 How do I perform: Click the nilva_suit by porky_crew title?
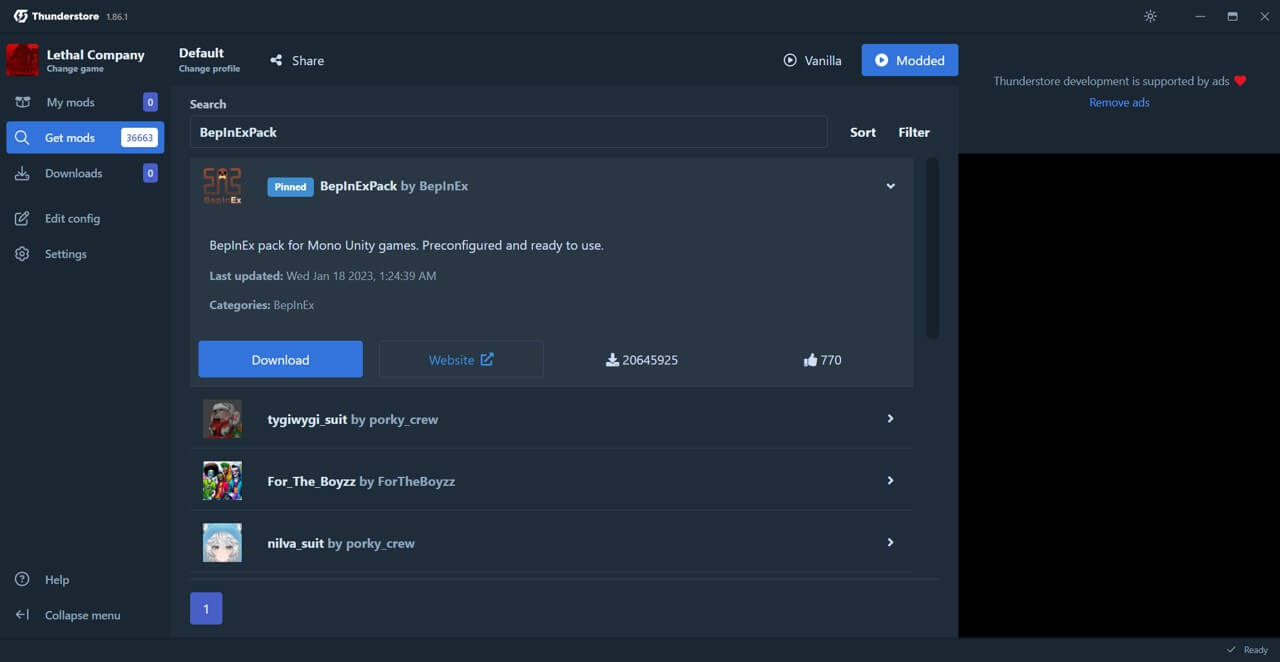pos(341,543)
